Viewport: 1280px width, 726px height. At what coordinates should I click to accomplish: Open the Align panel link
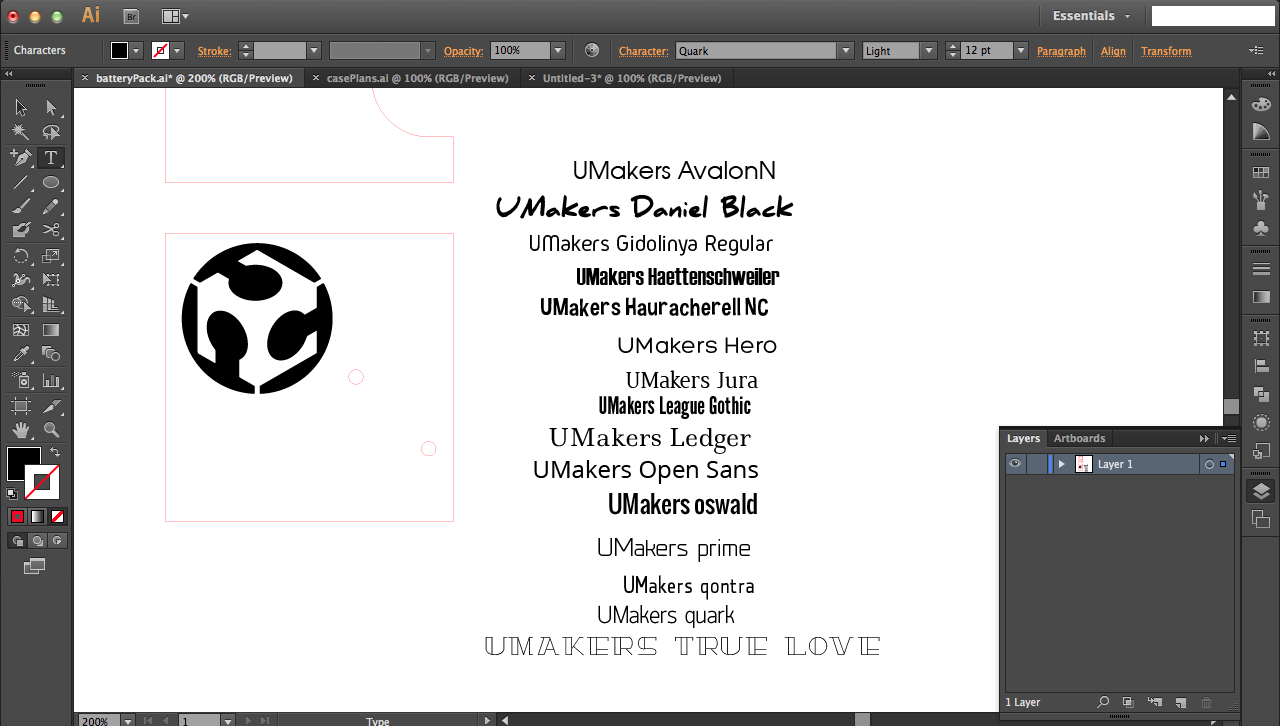tap(1113, 51)
